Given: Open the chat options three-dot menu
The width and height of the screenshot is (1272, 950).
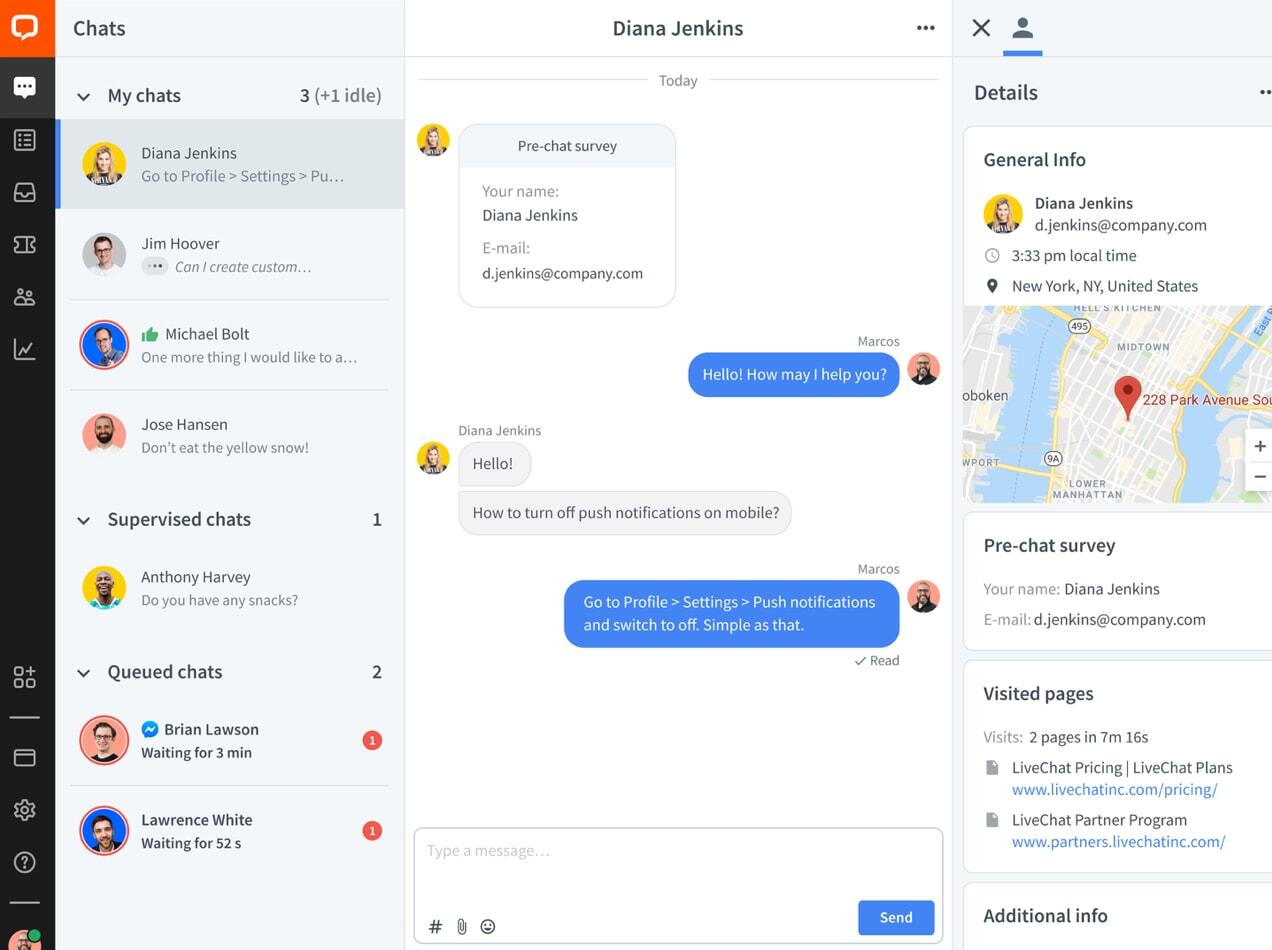Looking at the screenshot, I should (x=925, y=28).
